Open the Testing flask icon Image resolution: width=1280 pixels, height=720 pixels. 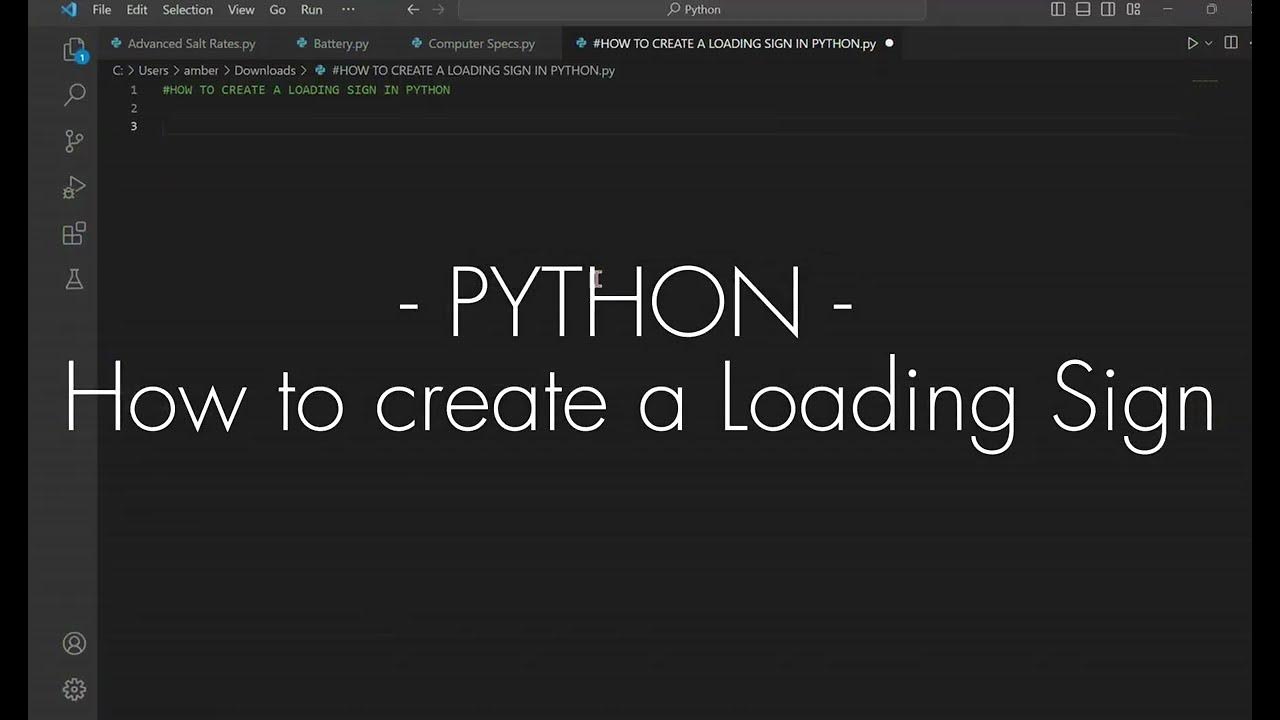pos(74,279)
